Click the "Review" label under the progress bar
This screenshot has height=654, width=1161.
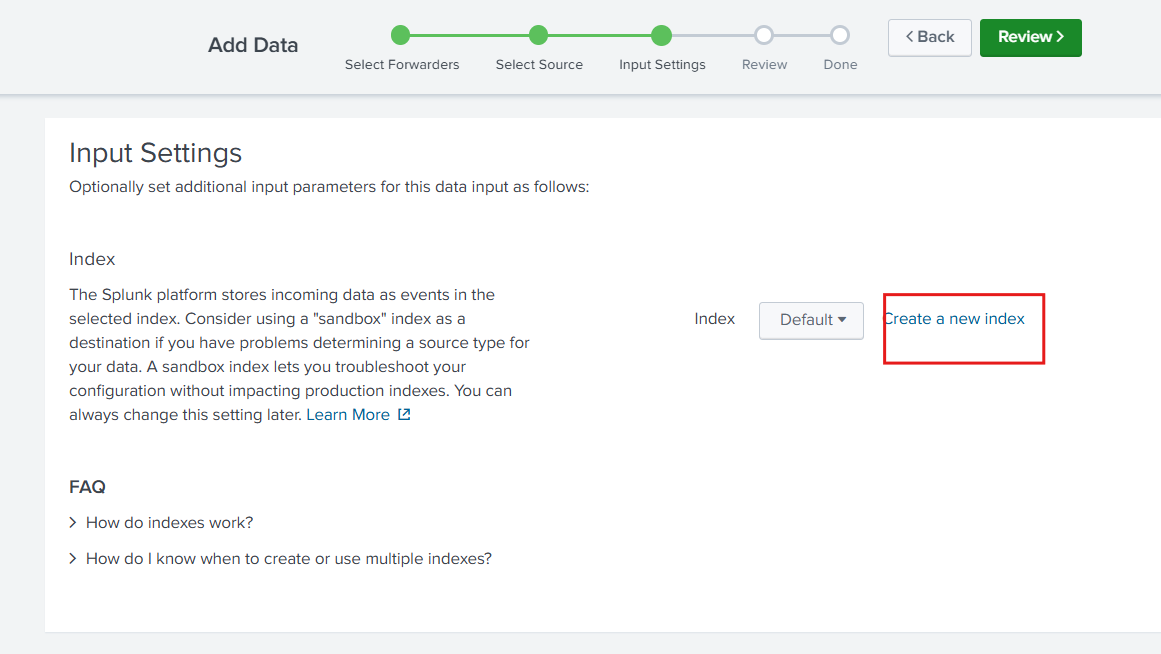click(764, 65)
